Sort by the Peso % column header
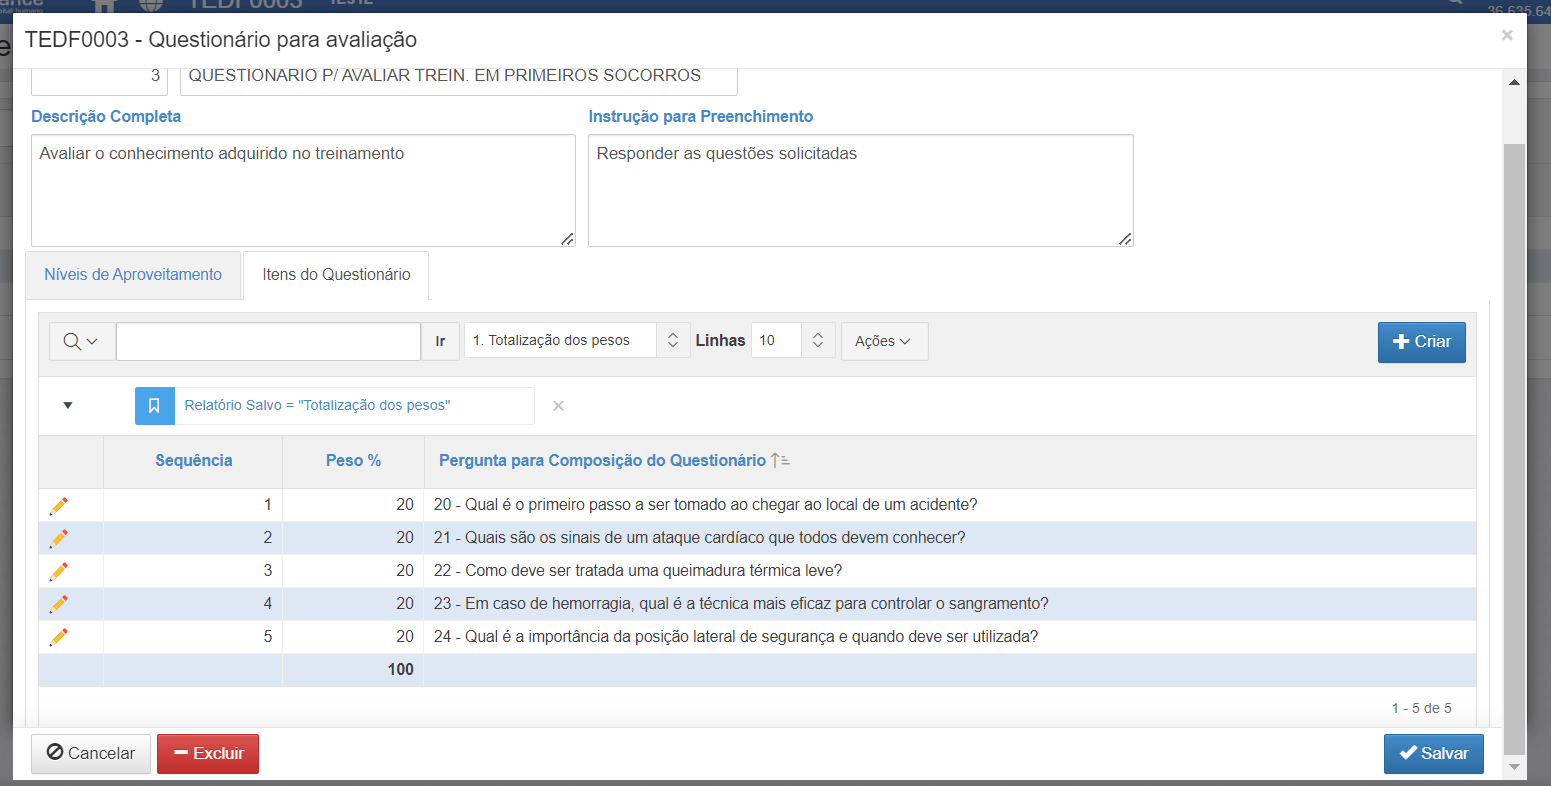 coord(353,461)
